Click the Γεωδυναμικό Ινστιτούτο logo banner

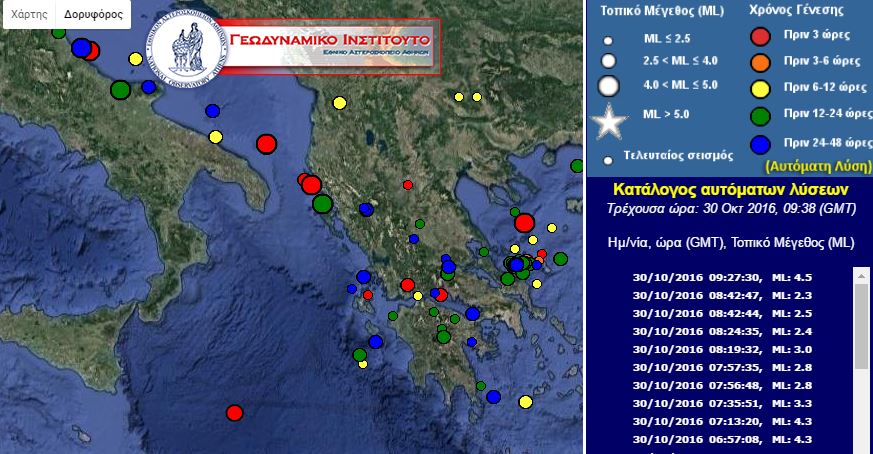(293, 47)
